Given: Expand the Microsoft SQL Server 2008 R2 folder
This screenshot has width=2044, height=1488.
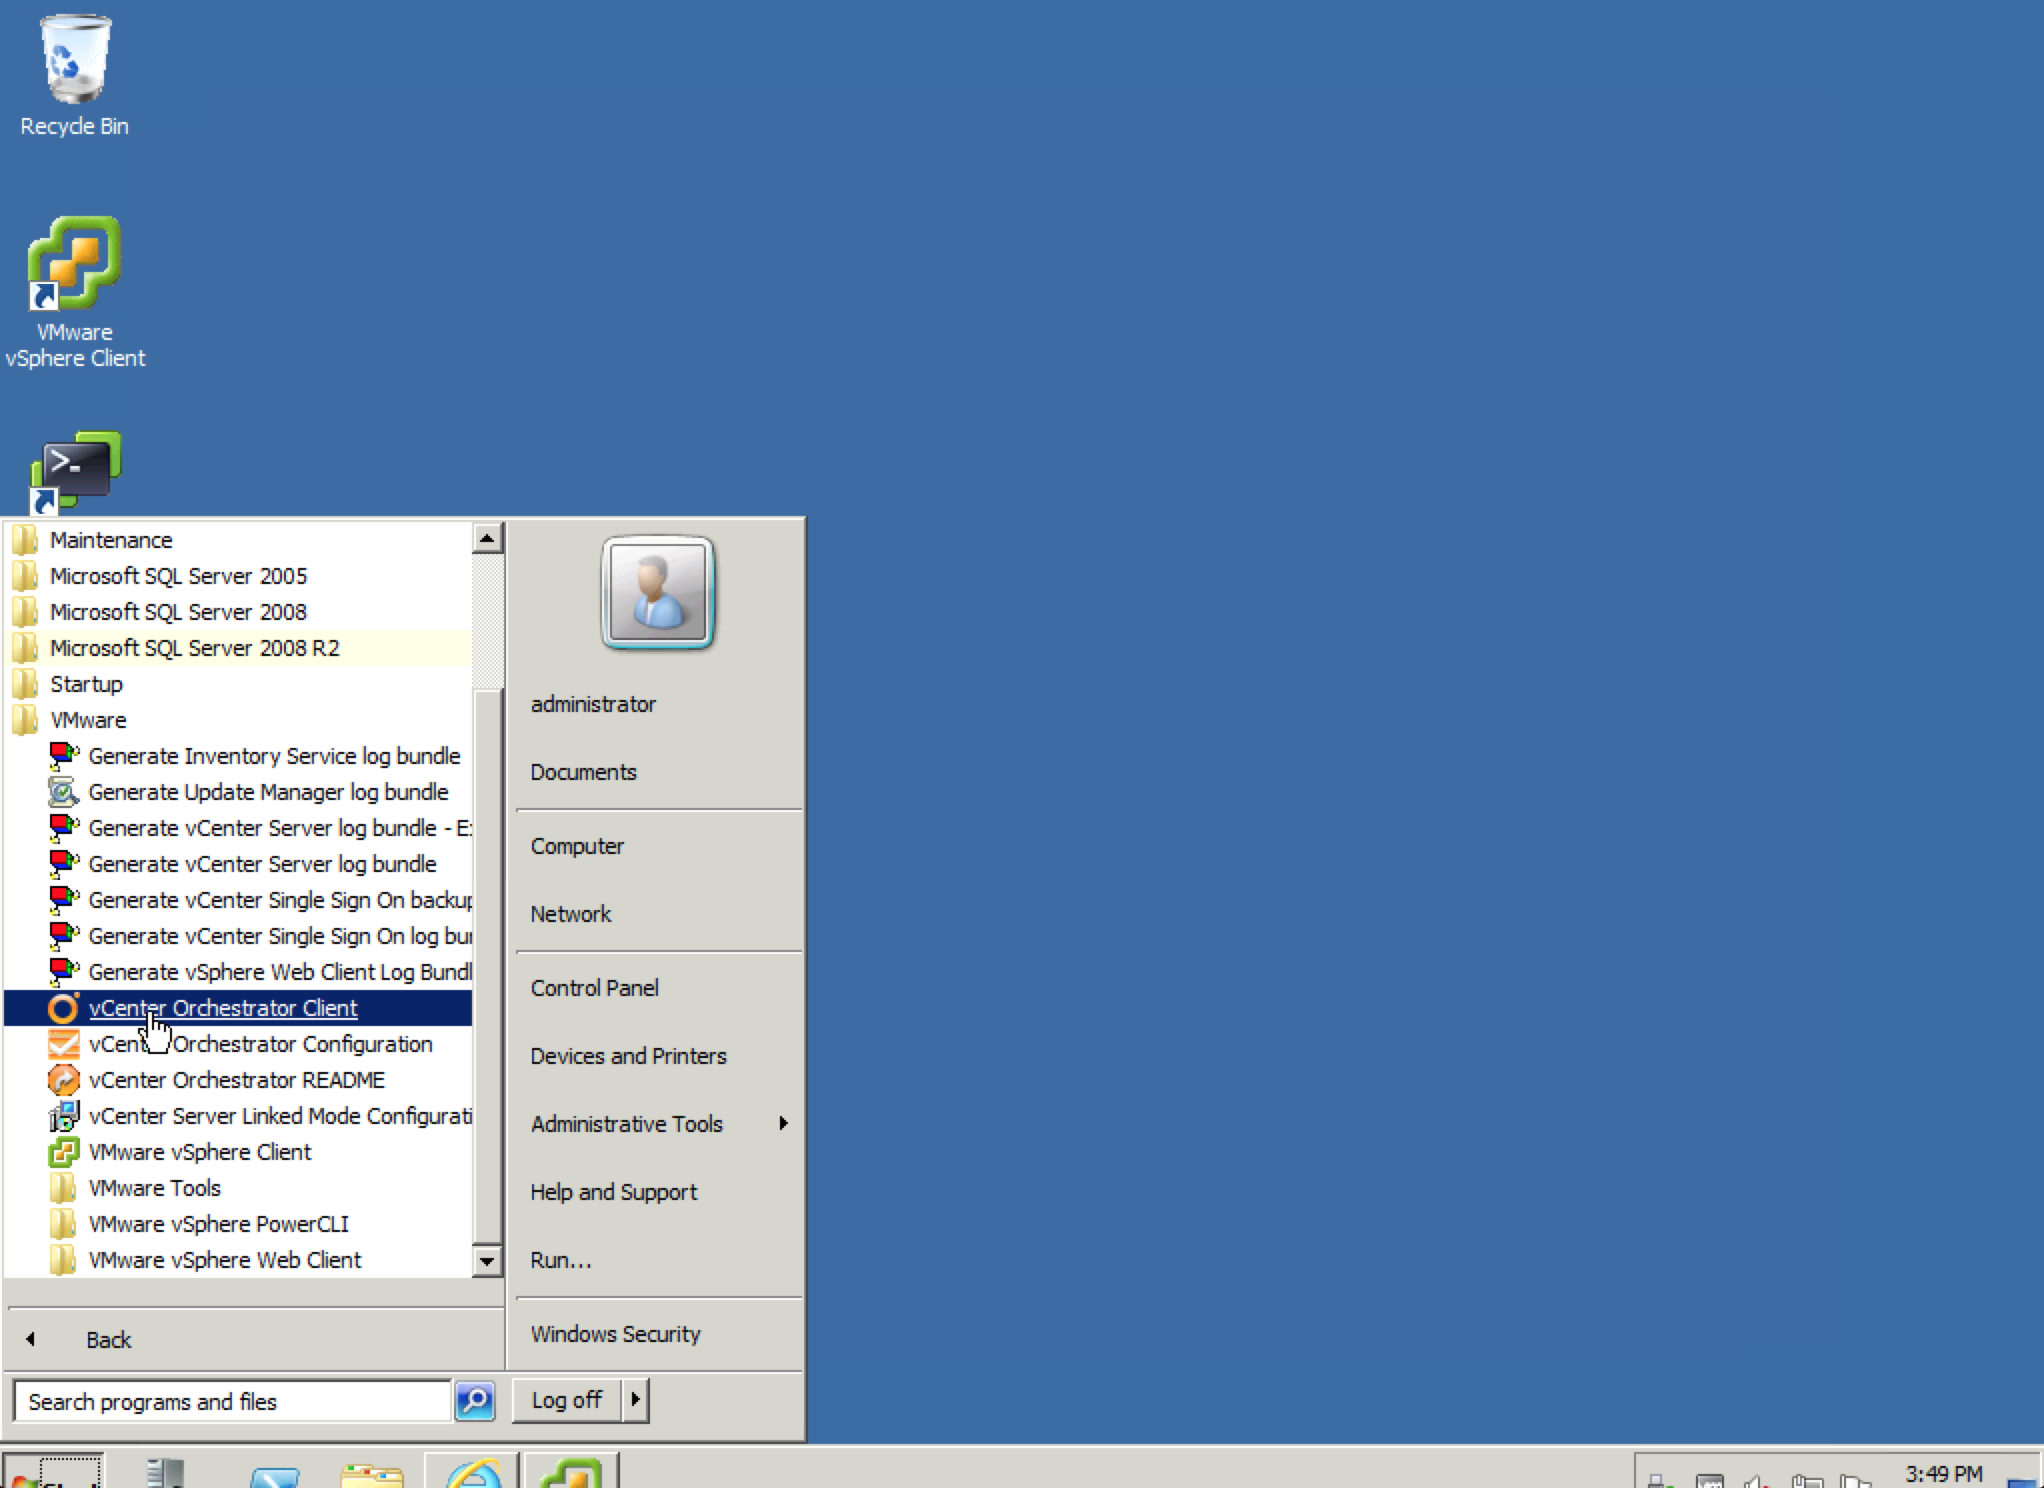Looking at the screenshot, I should (194, 648).
